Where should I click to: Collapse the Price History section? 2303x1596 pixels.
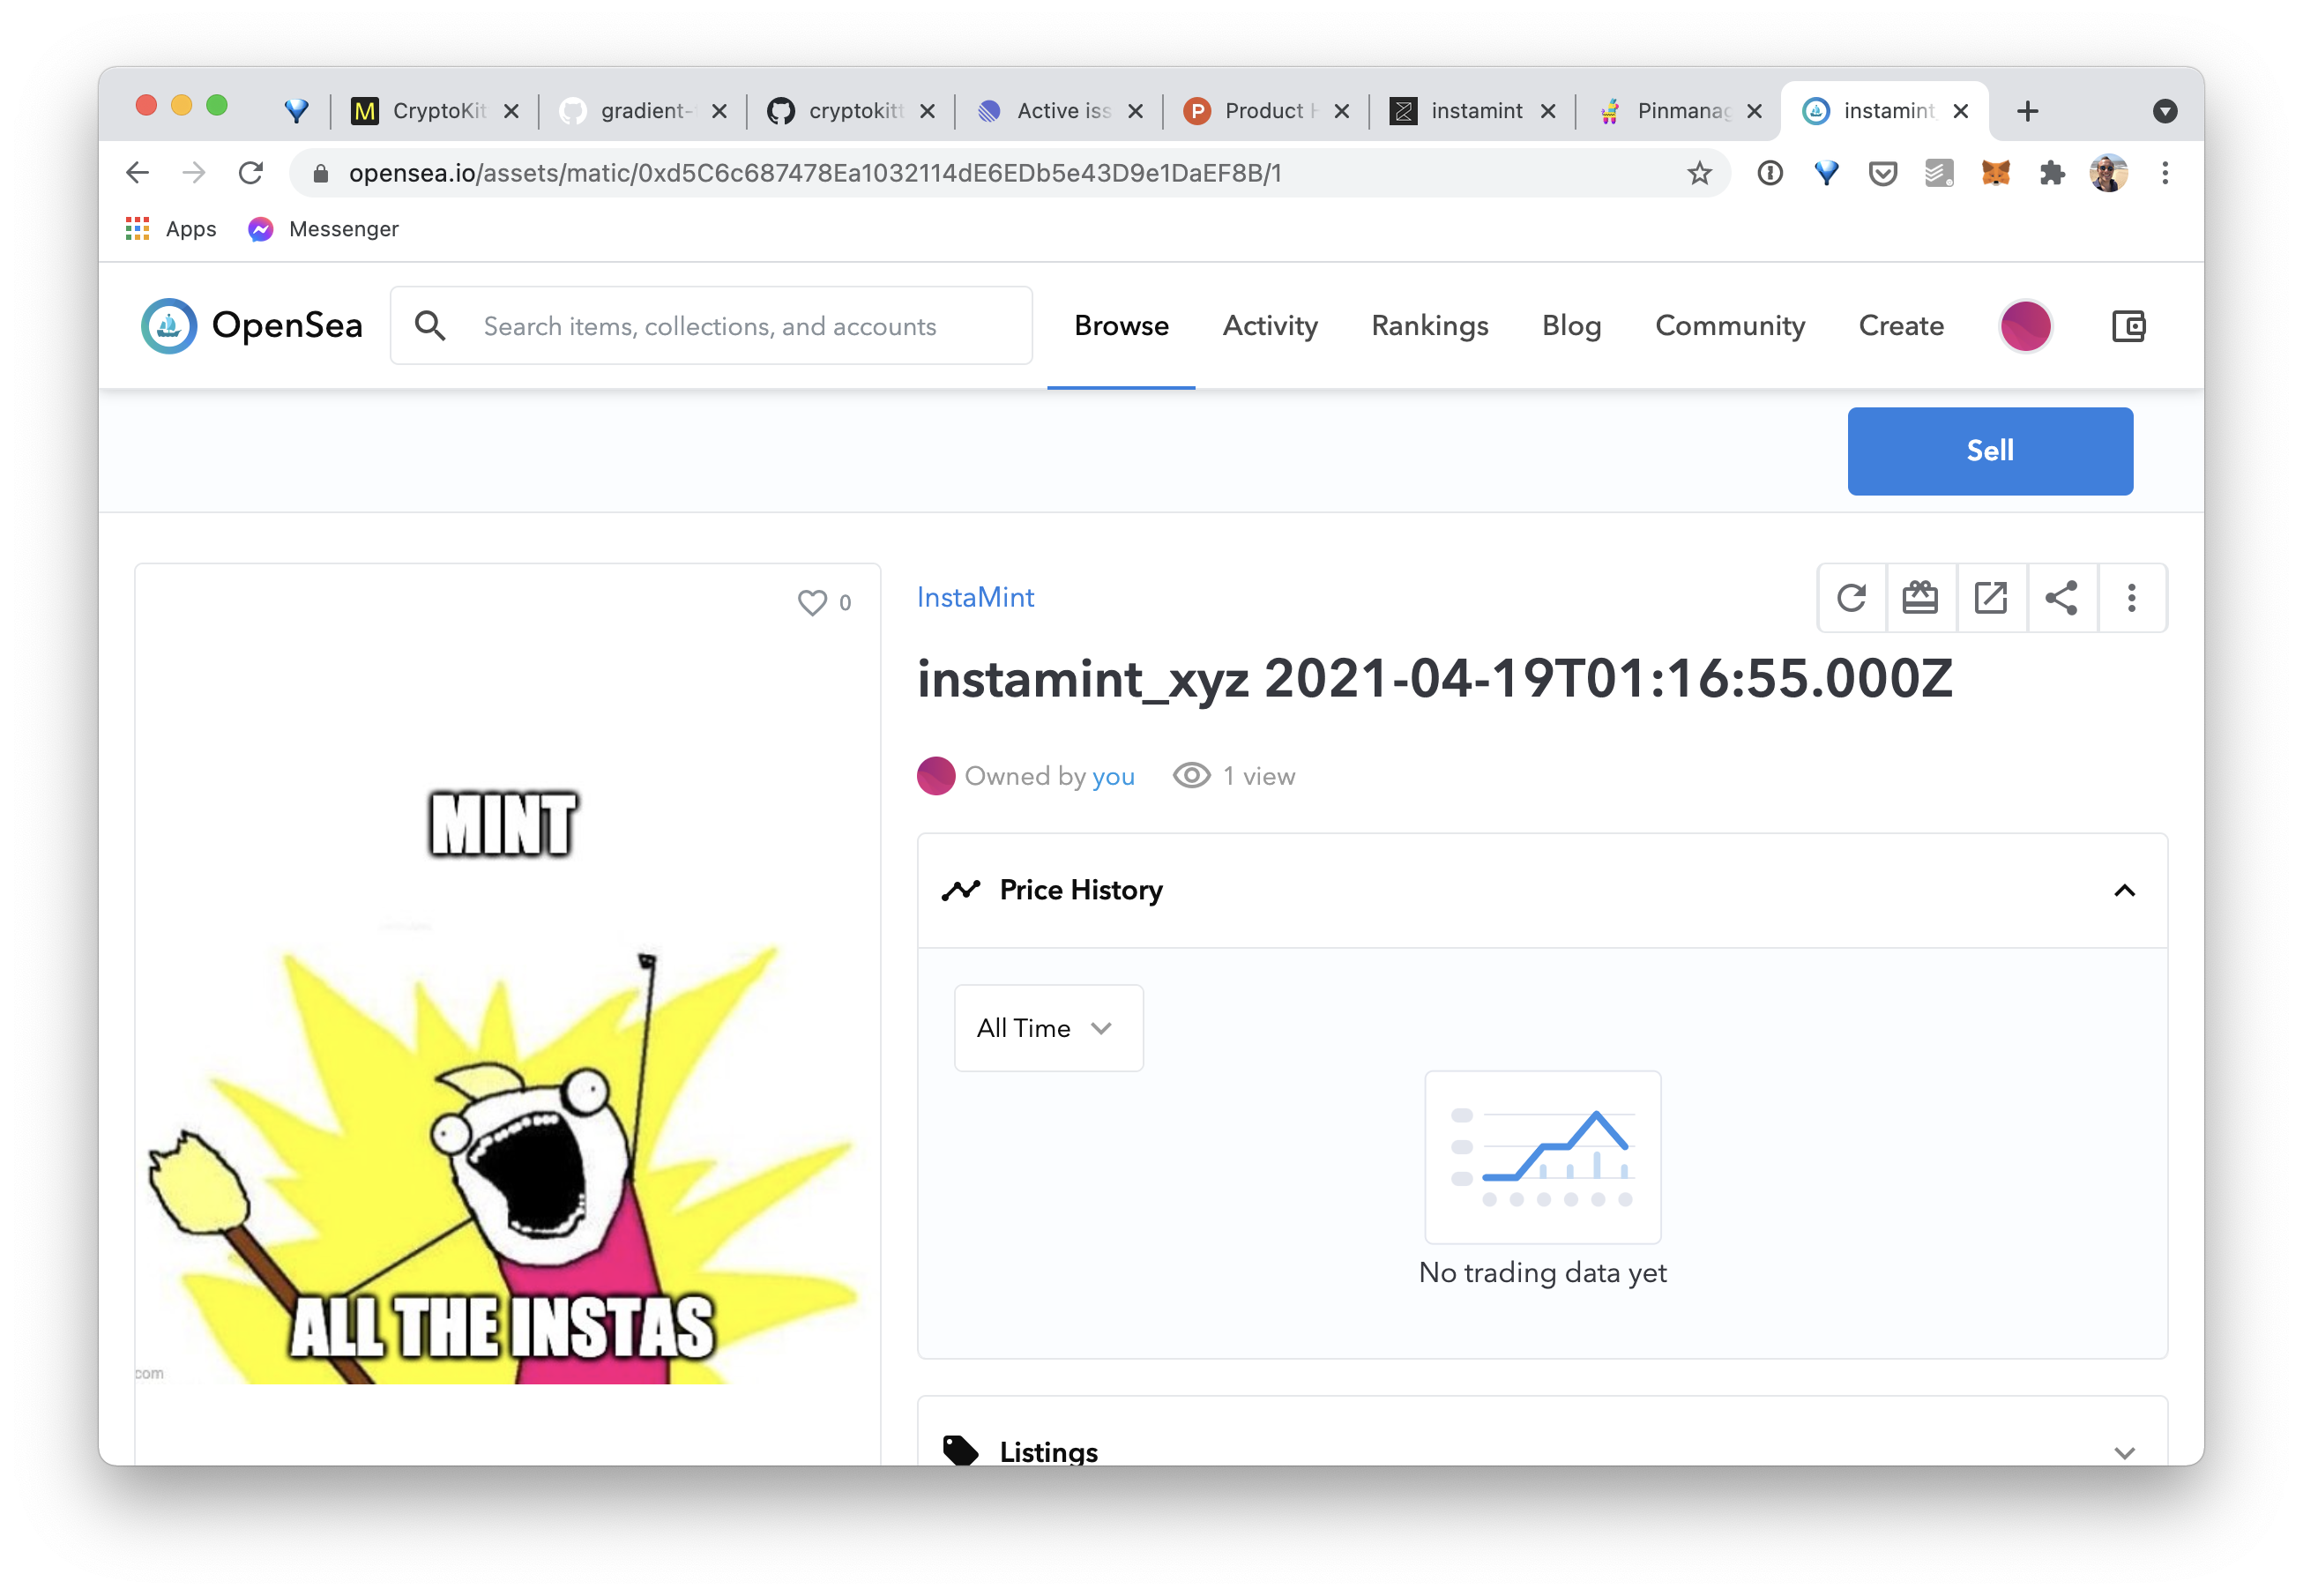[2124, 890]
